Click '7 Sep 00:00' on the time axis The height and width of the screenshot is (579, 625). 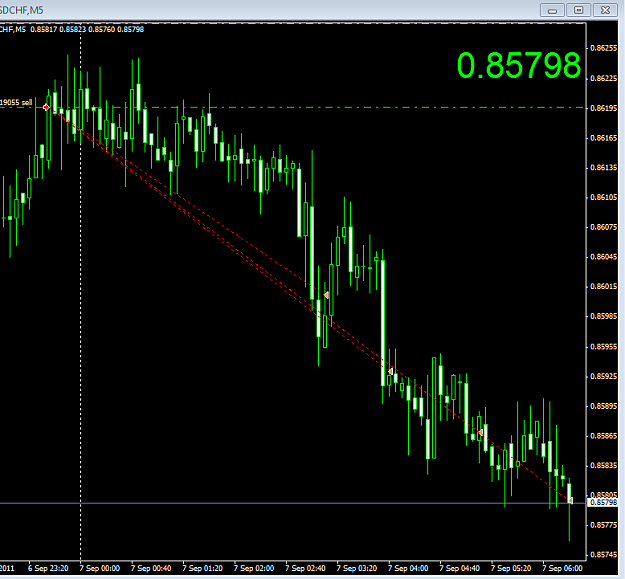pos(100,568)
